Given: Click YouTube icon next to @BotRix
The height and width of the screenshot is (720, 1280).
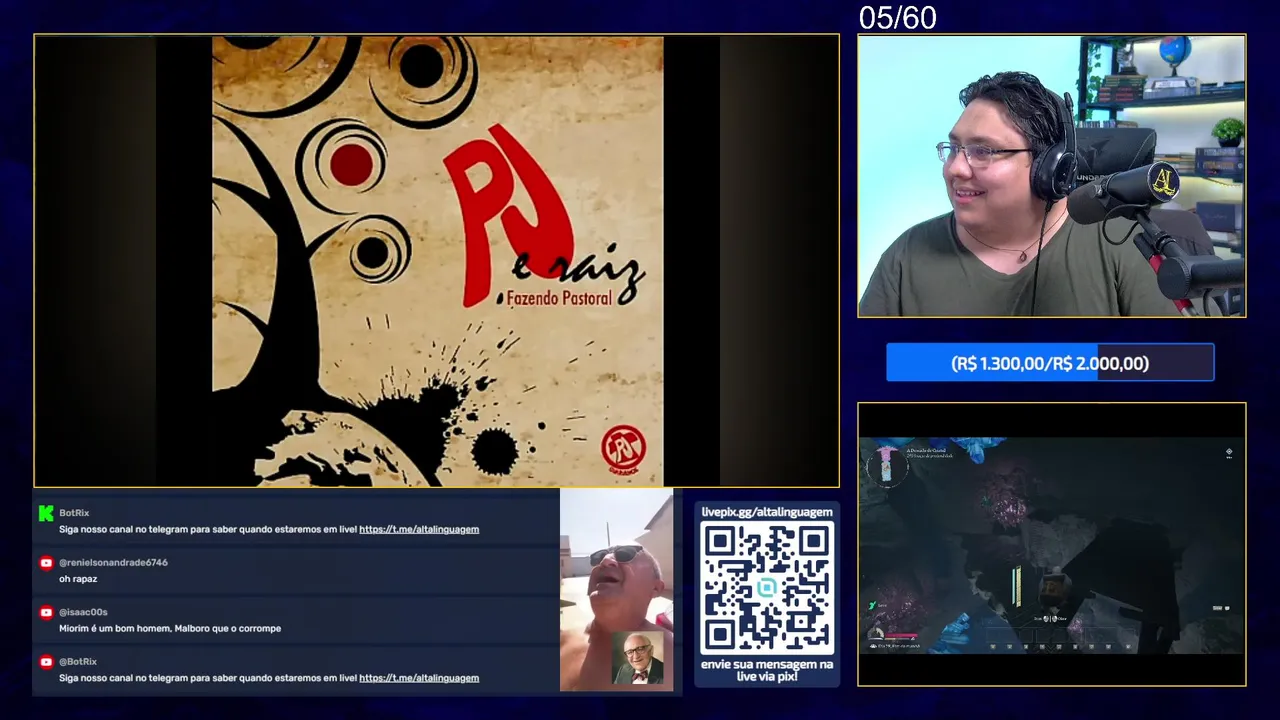Looking at the screenshot, I should pos(46,662).
